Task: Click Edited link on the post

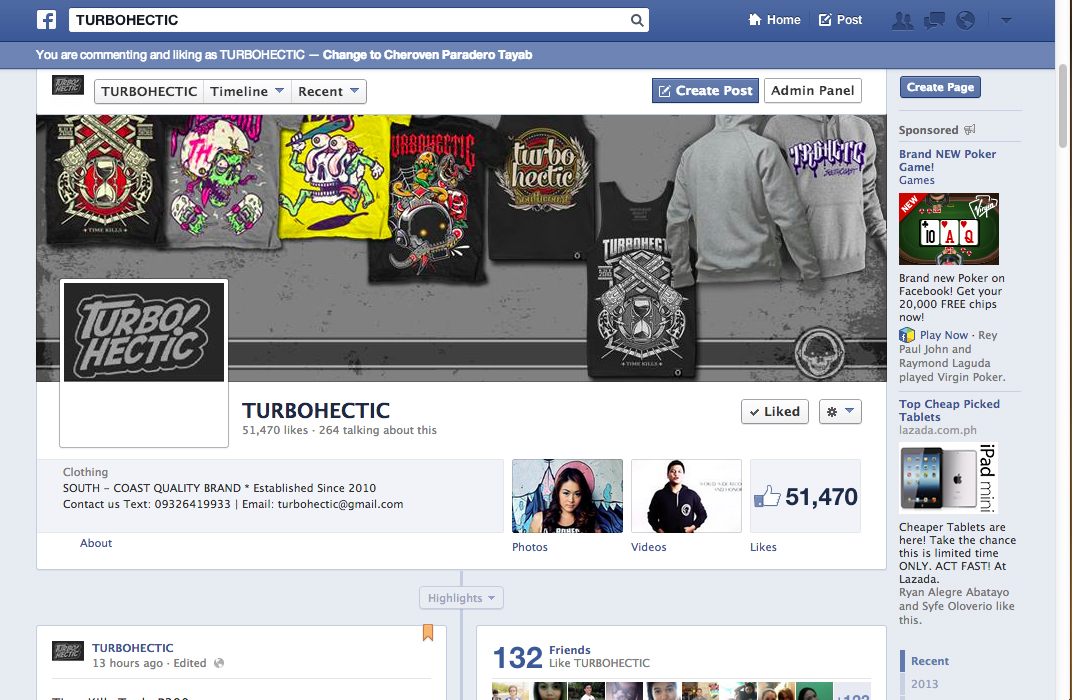Action: tap(190, 664)
